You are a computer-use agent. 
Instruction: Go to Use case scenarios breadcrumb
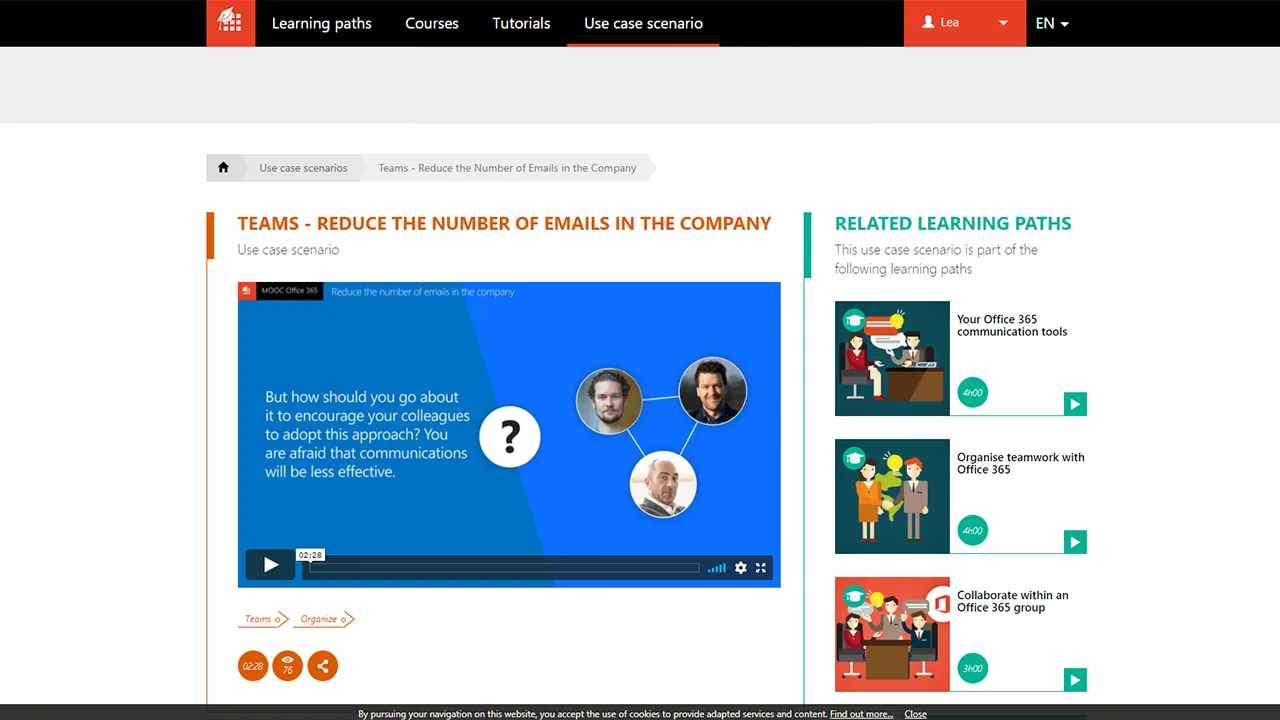click(x=303, y=168)
